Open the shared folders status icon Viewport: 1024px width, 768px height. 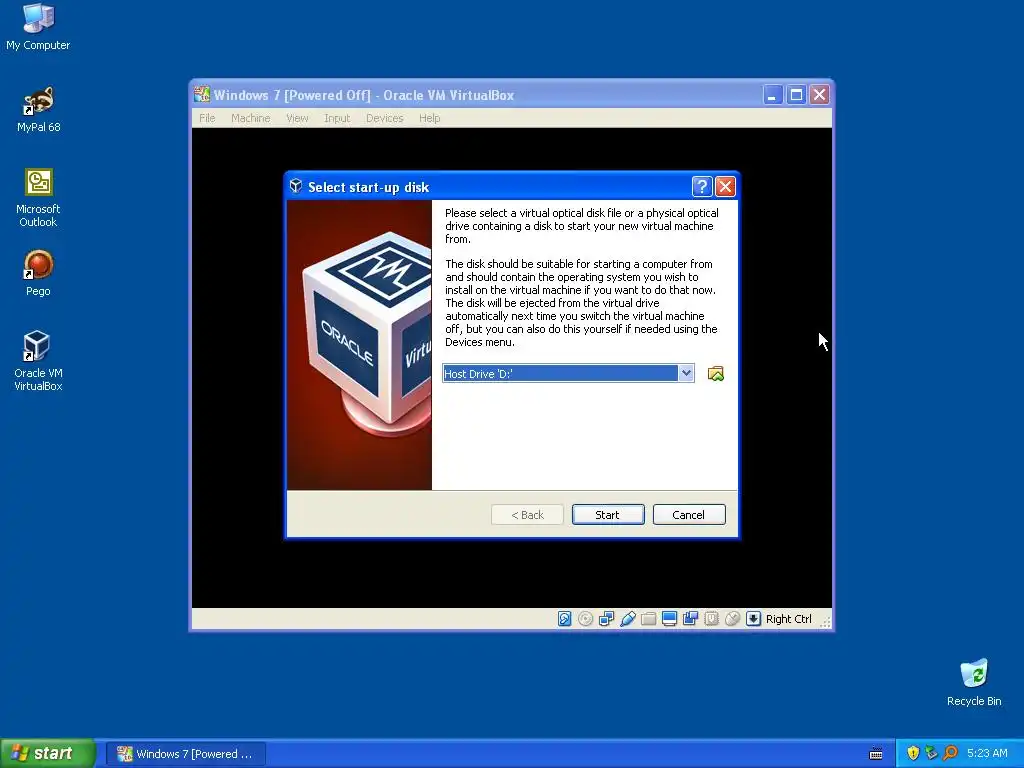pyautogui.click(x=648, y=618)
